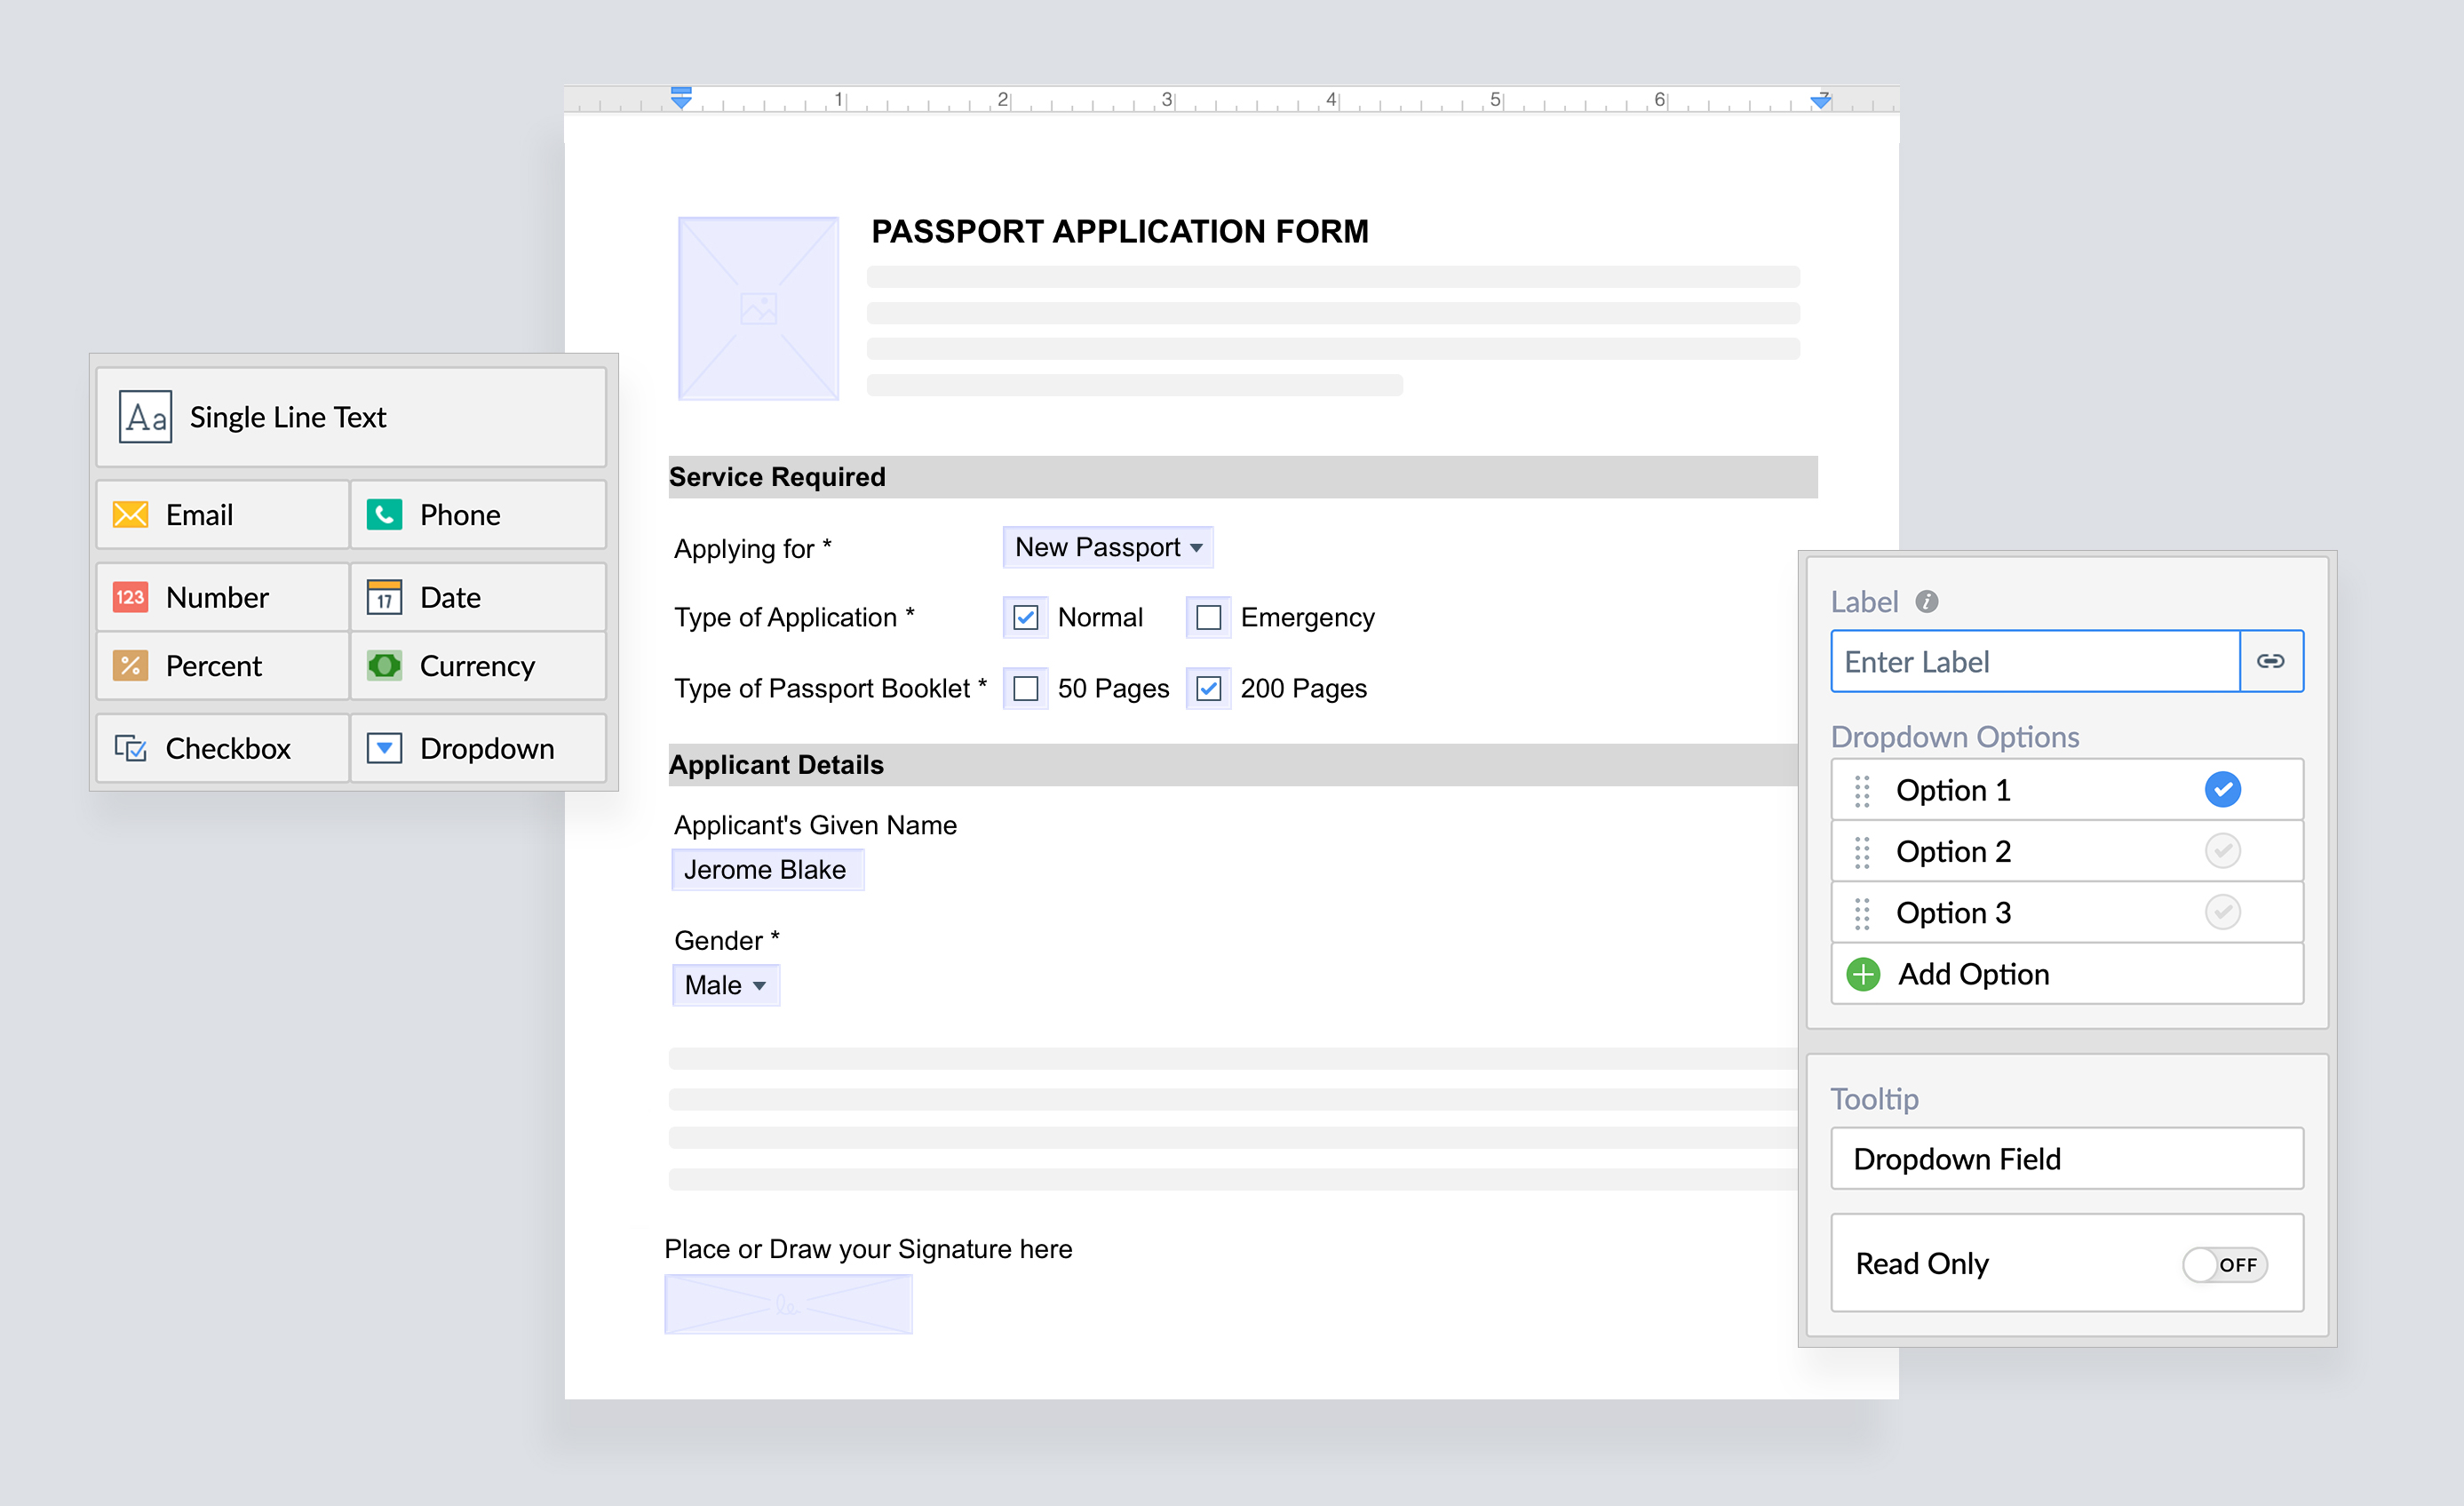Check the 50 Pages passport booklet option
Screen dimensions: 2464x1506
pos(1024,687)
